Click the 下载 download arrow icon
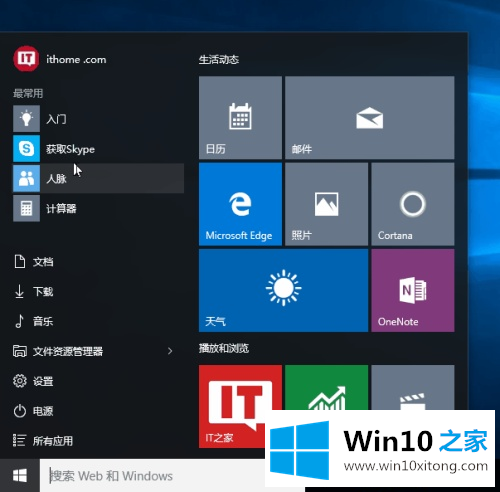500x492 pixels. click(19, 291)
